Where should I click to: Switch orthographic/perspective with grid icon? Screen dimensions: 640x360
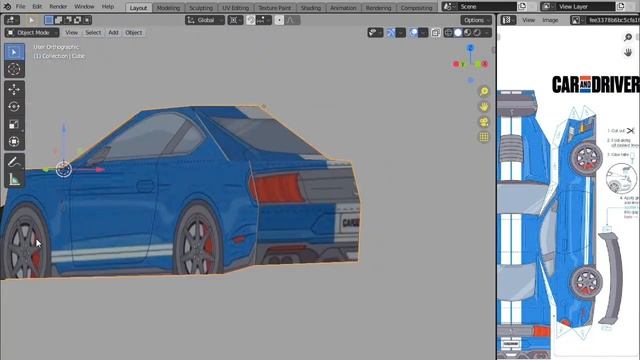[484, 137]
